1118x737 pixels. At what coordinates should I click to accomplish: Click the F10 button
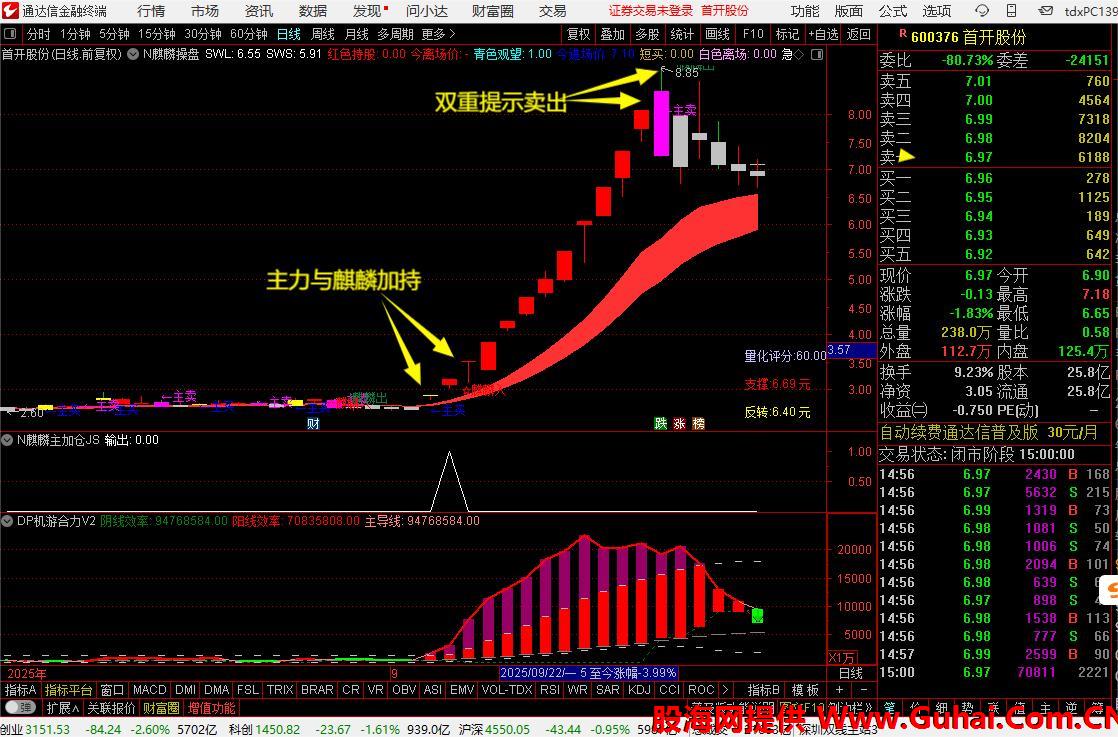tap(753, 34)
